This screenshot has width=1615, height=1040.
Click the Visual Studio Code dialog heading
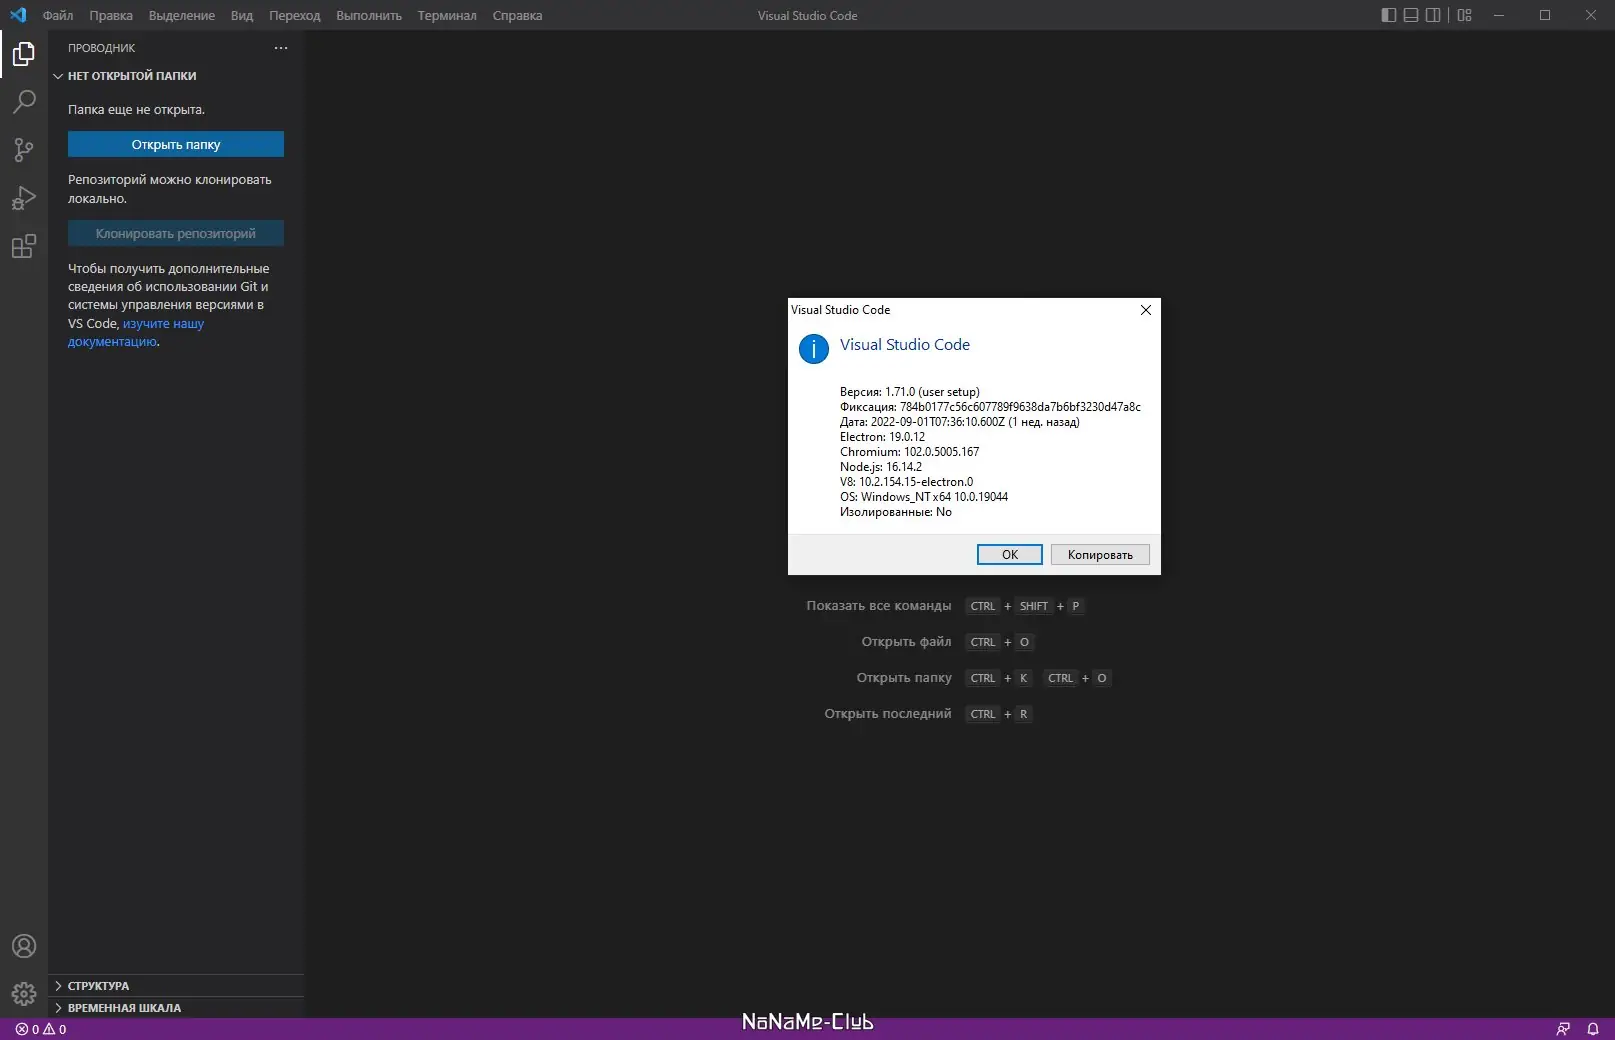[905, 344]
